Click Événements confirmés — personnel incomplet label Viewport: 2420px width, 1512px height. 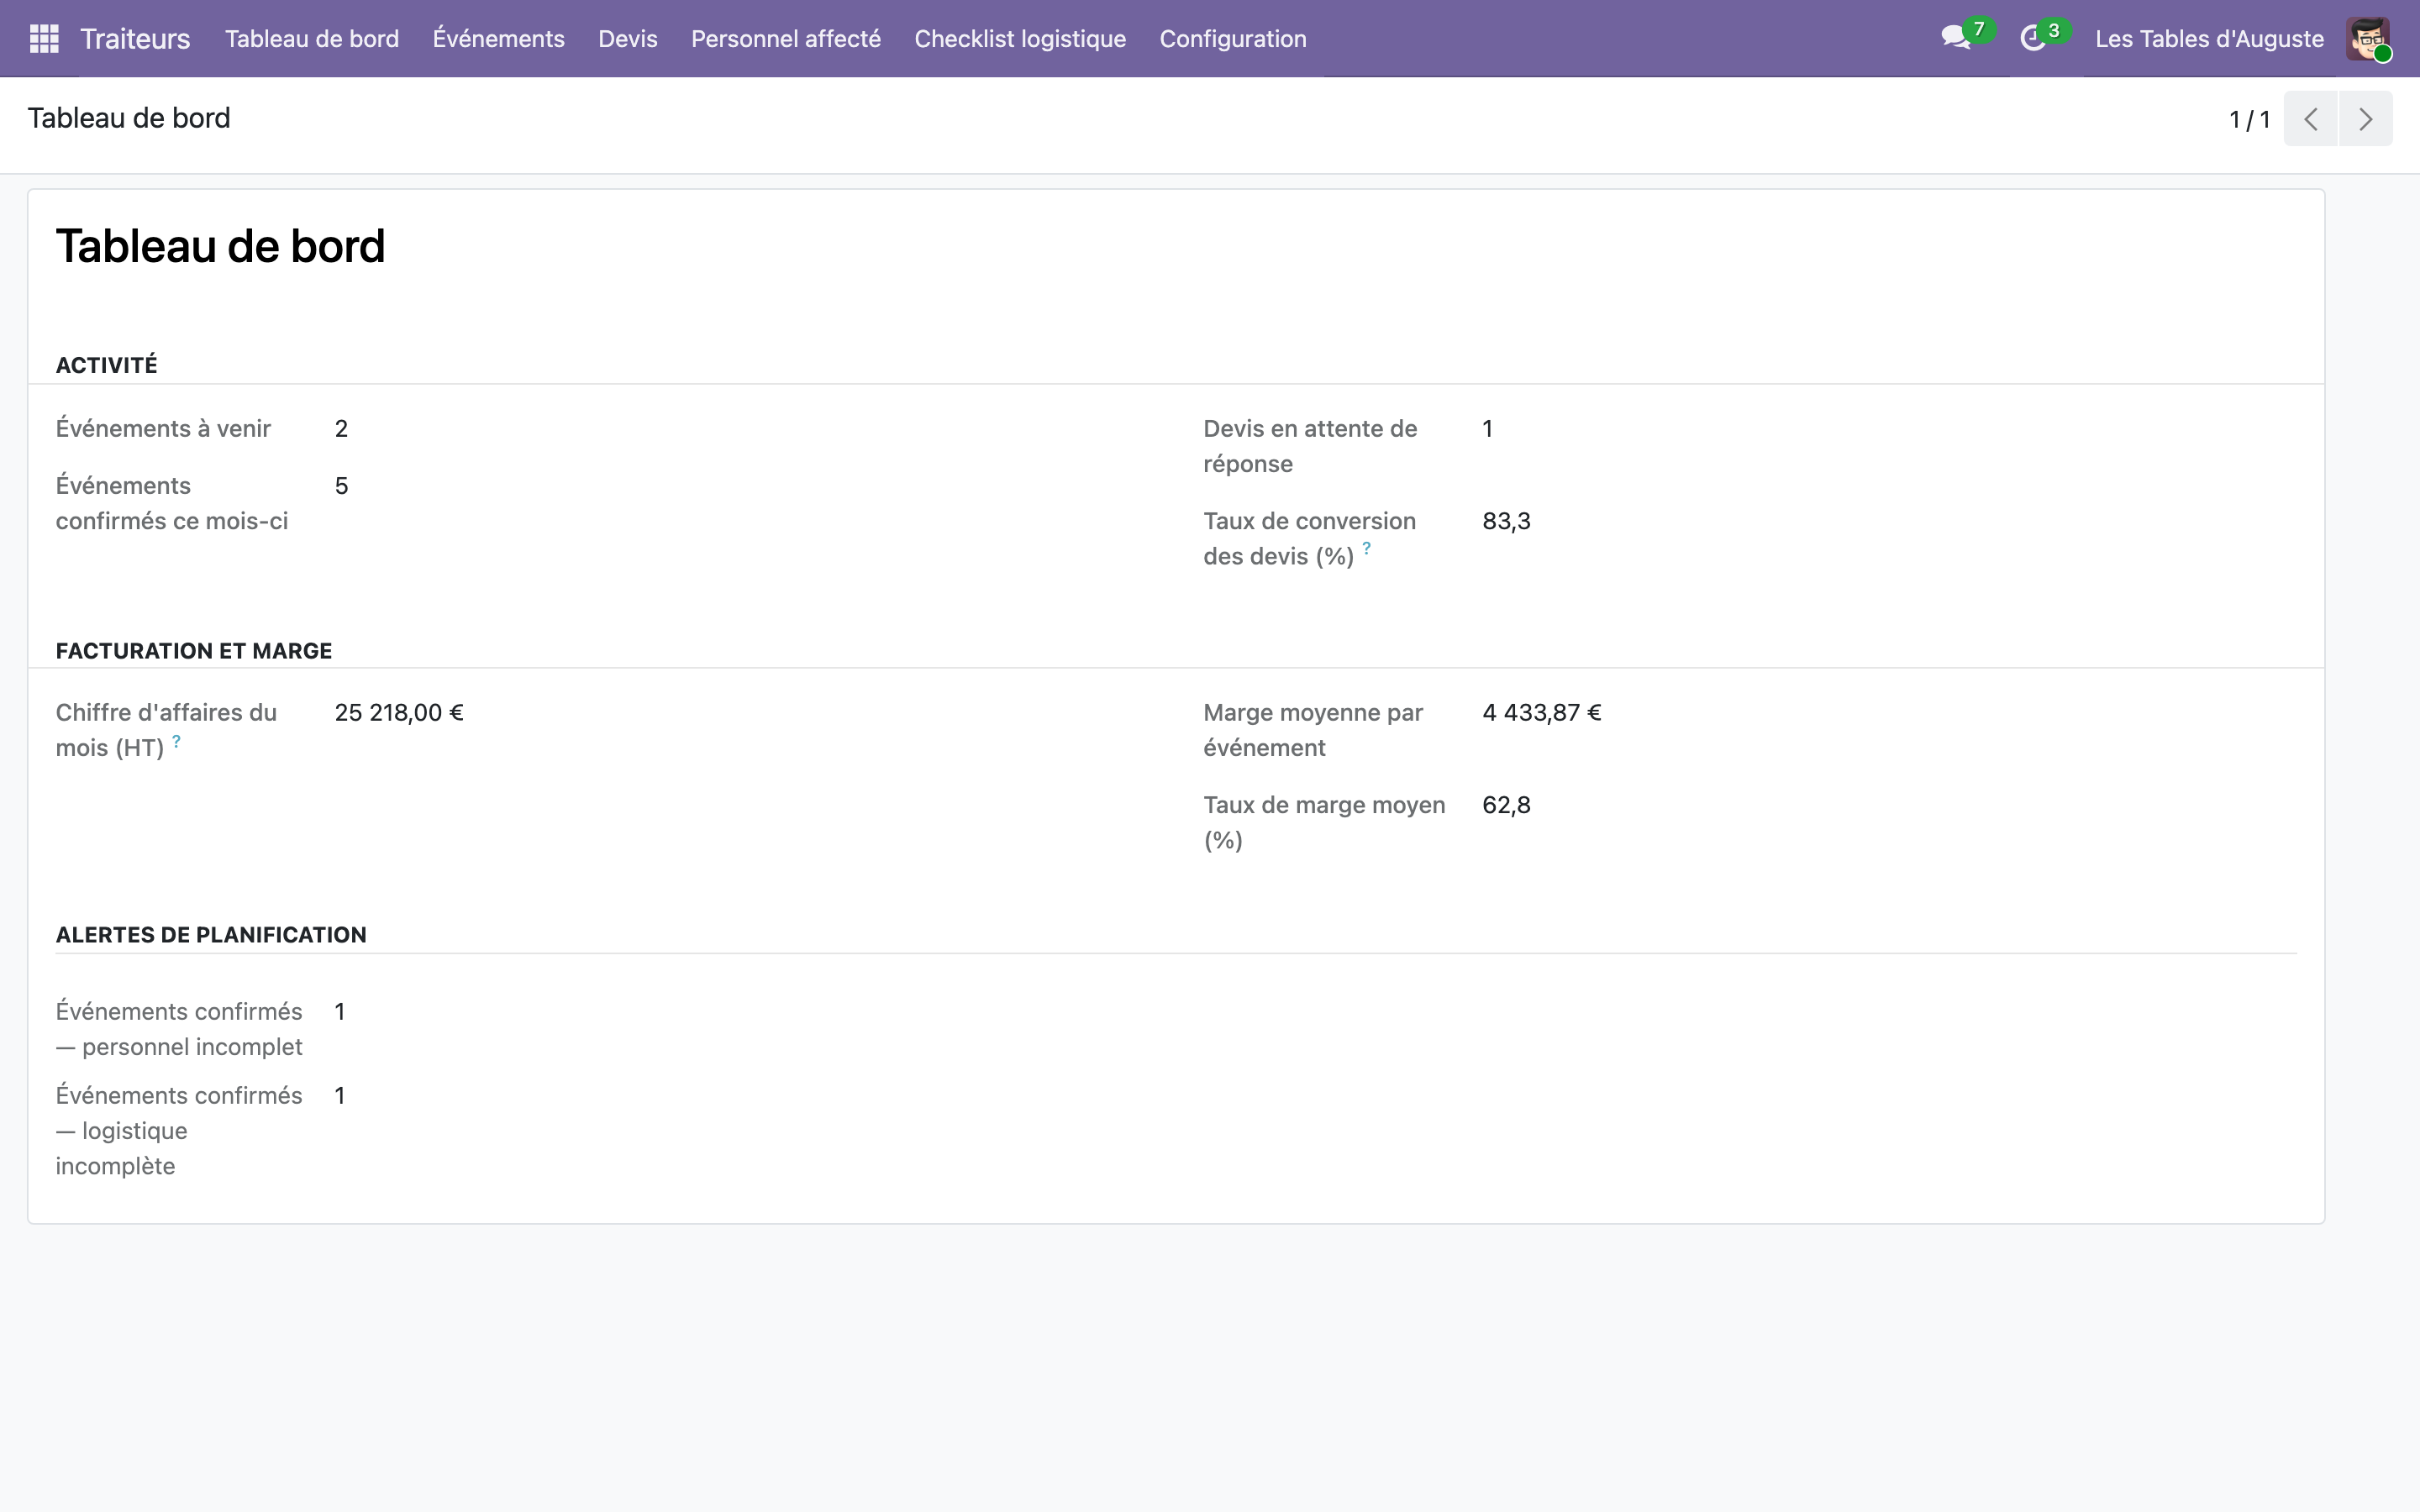(x=179, y=1029)
